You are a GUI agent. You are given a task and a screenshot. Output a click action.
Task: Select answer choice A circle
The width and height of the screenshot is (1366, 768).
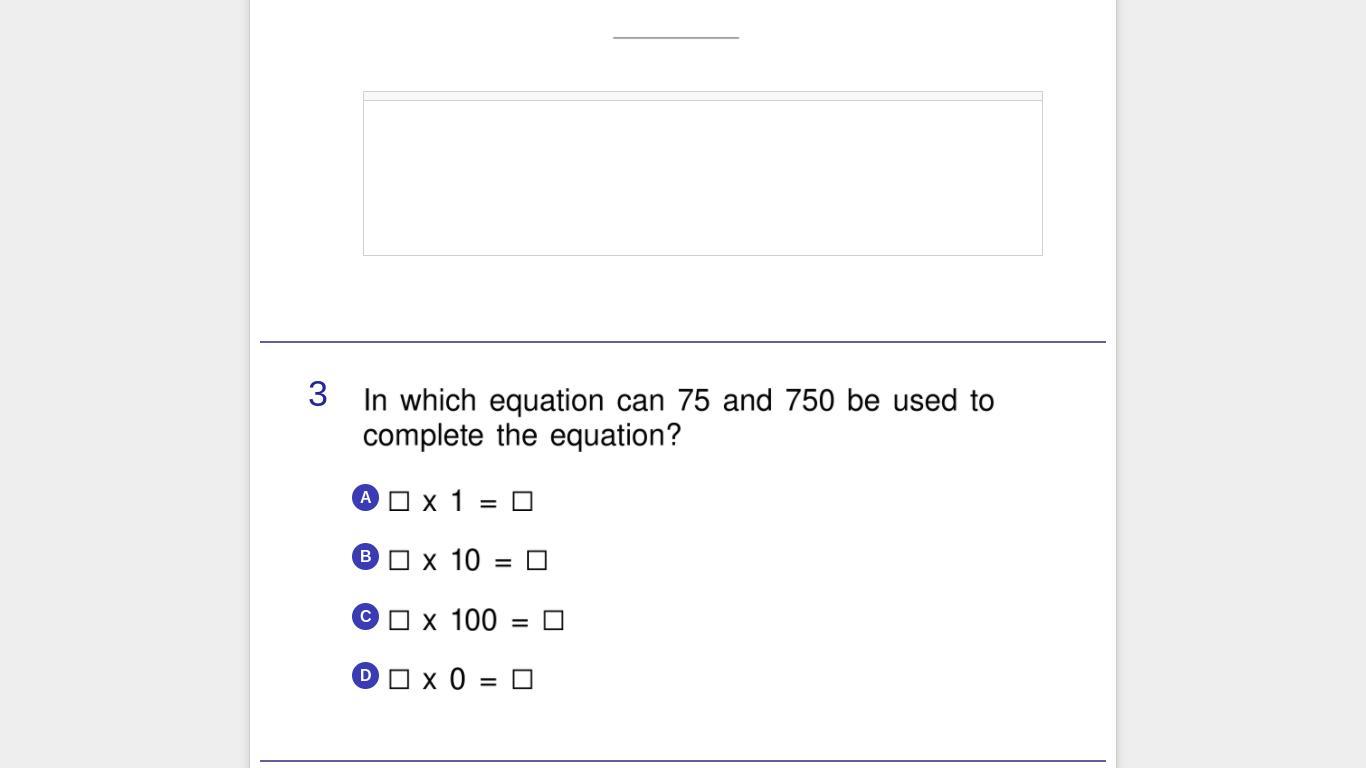(x=365, y=498)
